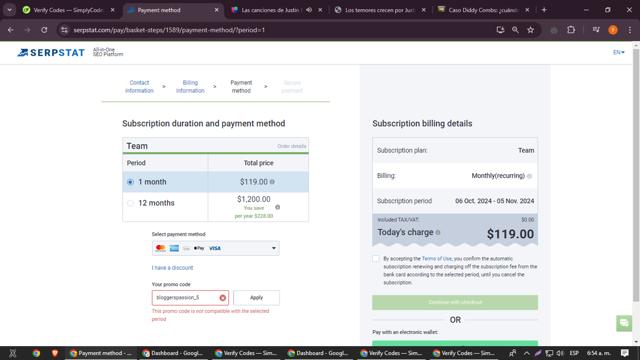
Task: View site information icon in address bar
Action: pos(64,30)
